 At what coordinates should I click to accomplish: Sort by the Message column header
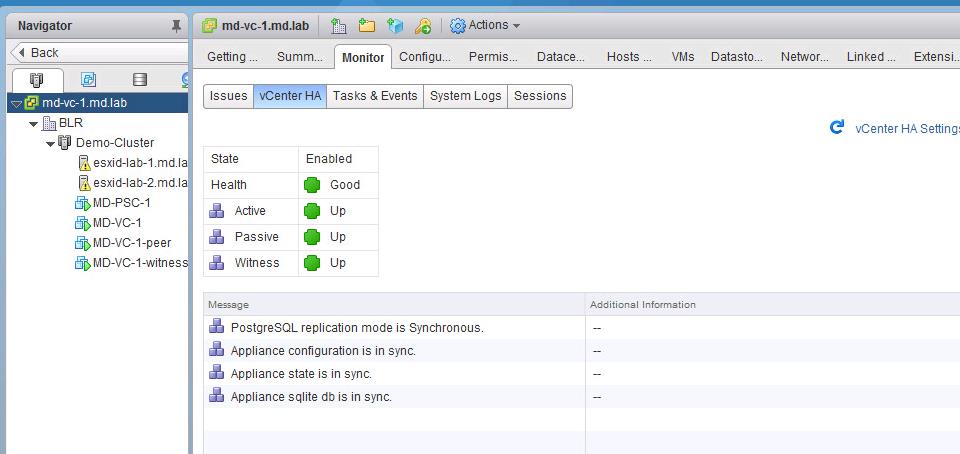[x=394, y=304]
